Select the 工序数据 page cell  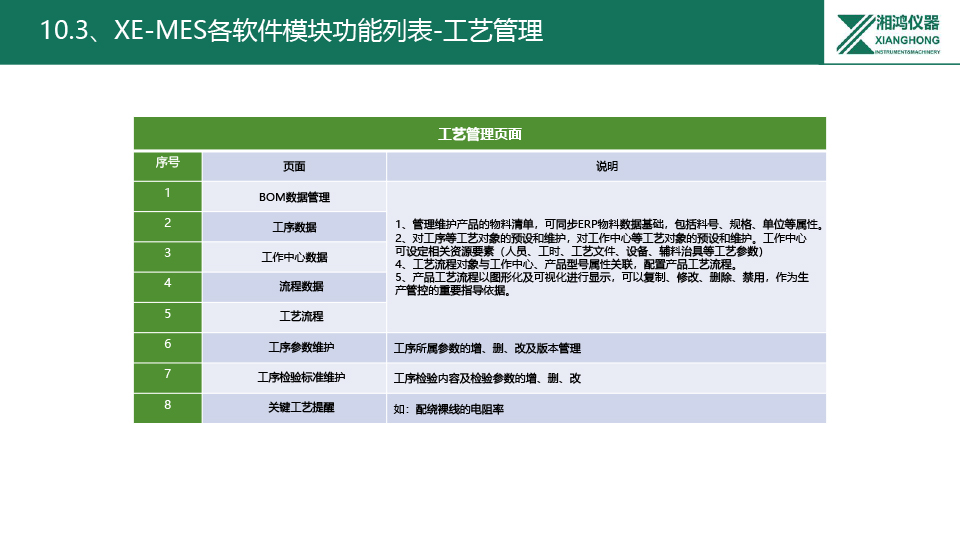(294, 227)
